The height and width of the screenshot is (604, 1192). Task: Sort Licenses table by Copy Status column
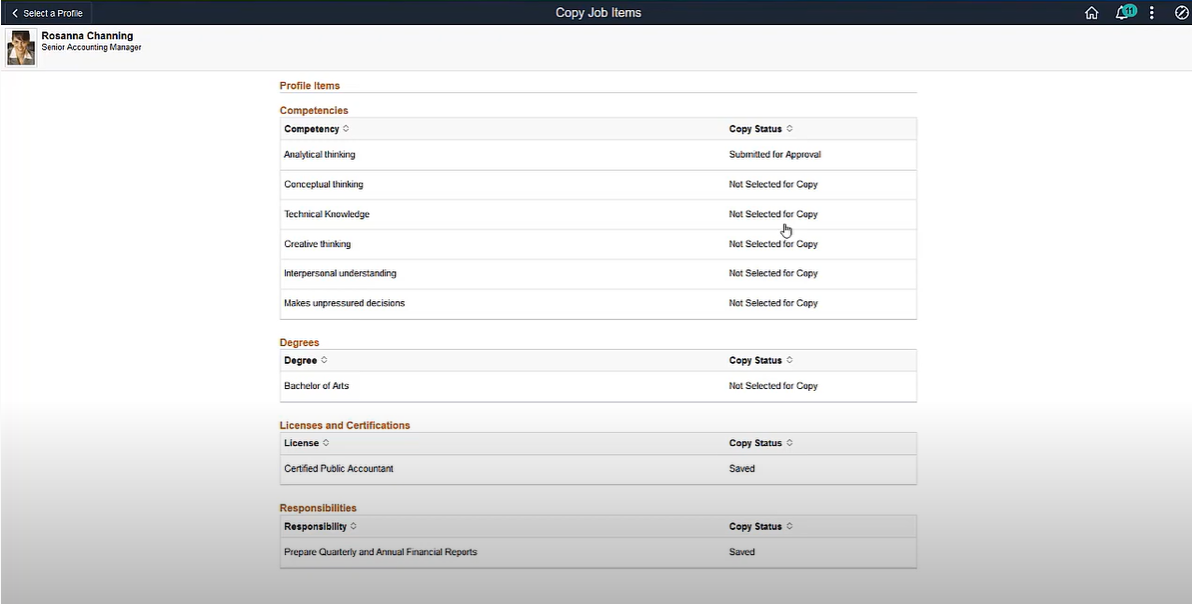pyautogui.click(x=760, y=443)
